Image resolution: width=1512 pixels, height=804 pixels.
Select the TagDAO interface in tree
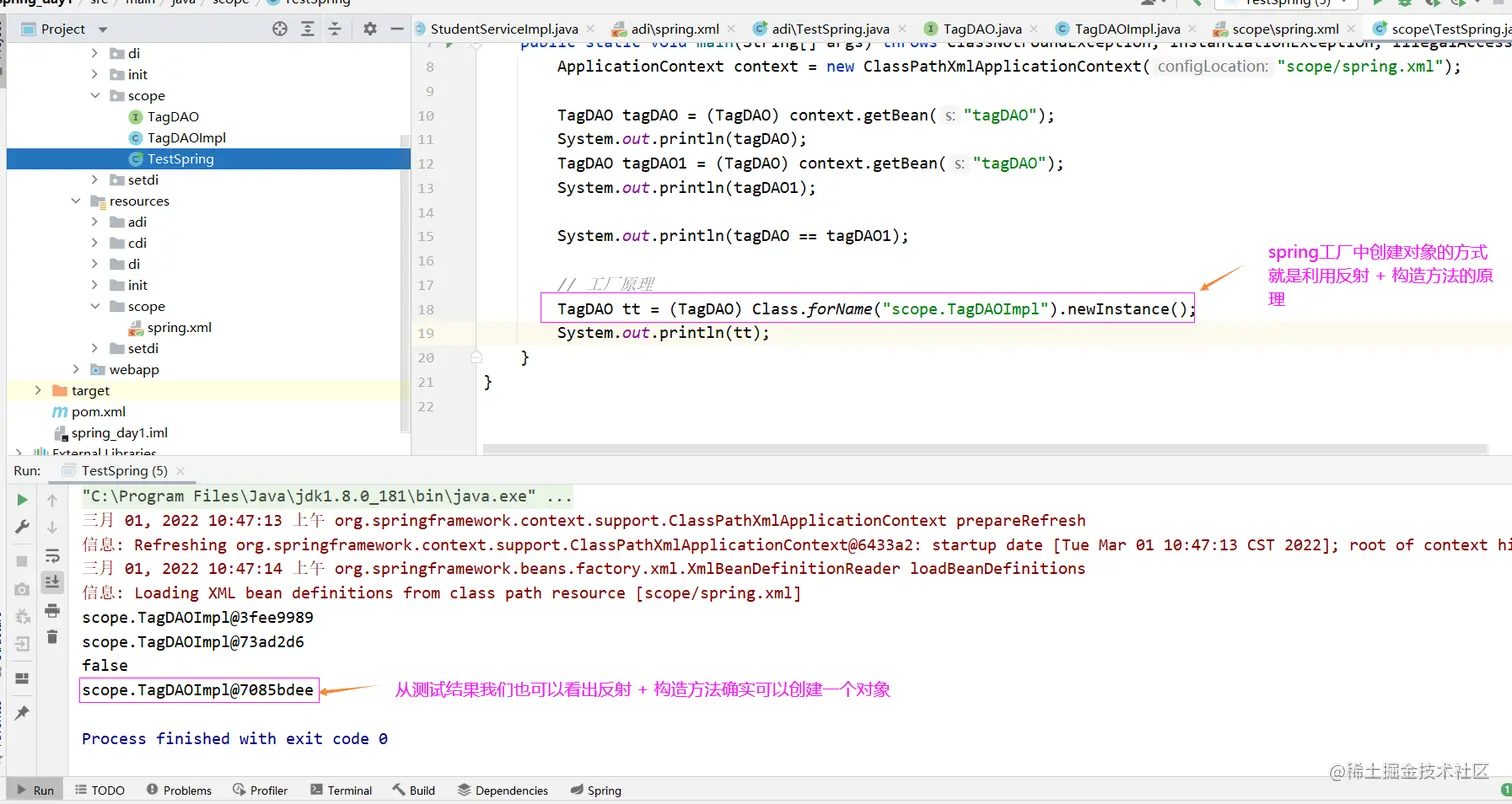173,117
